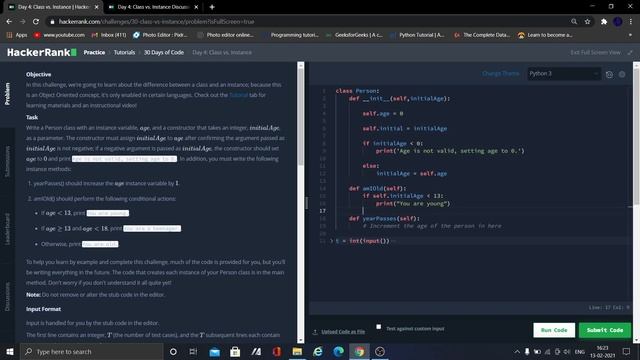Open File Explorer on taskbar

pos(297,351)
